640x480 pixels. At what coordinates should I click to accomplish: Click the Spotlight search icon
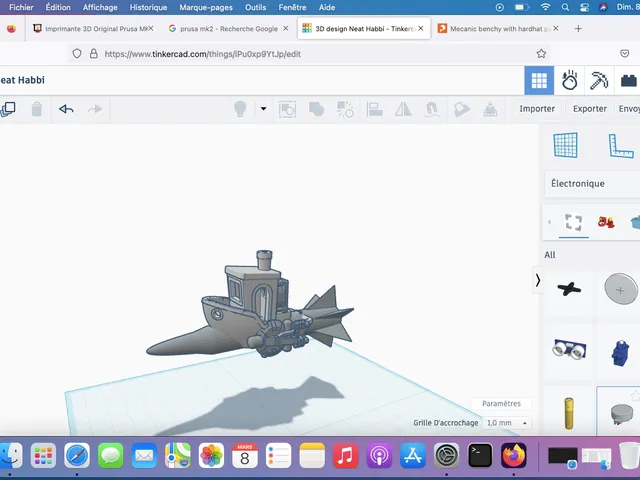(565, 7)
